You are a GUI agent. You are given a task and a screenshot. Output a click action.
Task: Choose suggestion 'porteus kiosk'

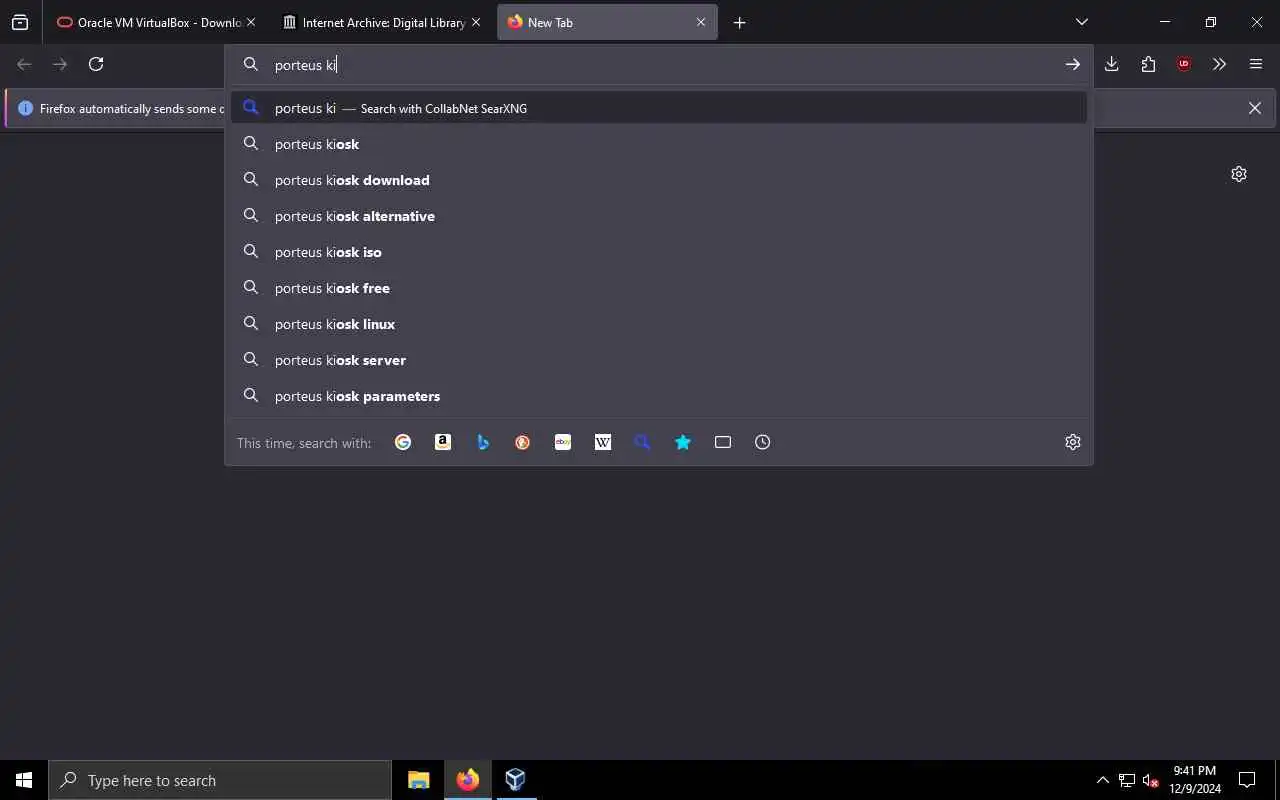click(x=659, y=144)
